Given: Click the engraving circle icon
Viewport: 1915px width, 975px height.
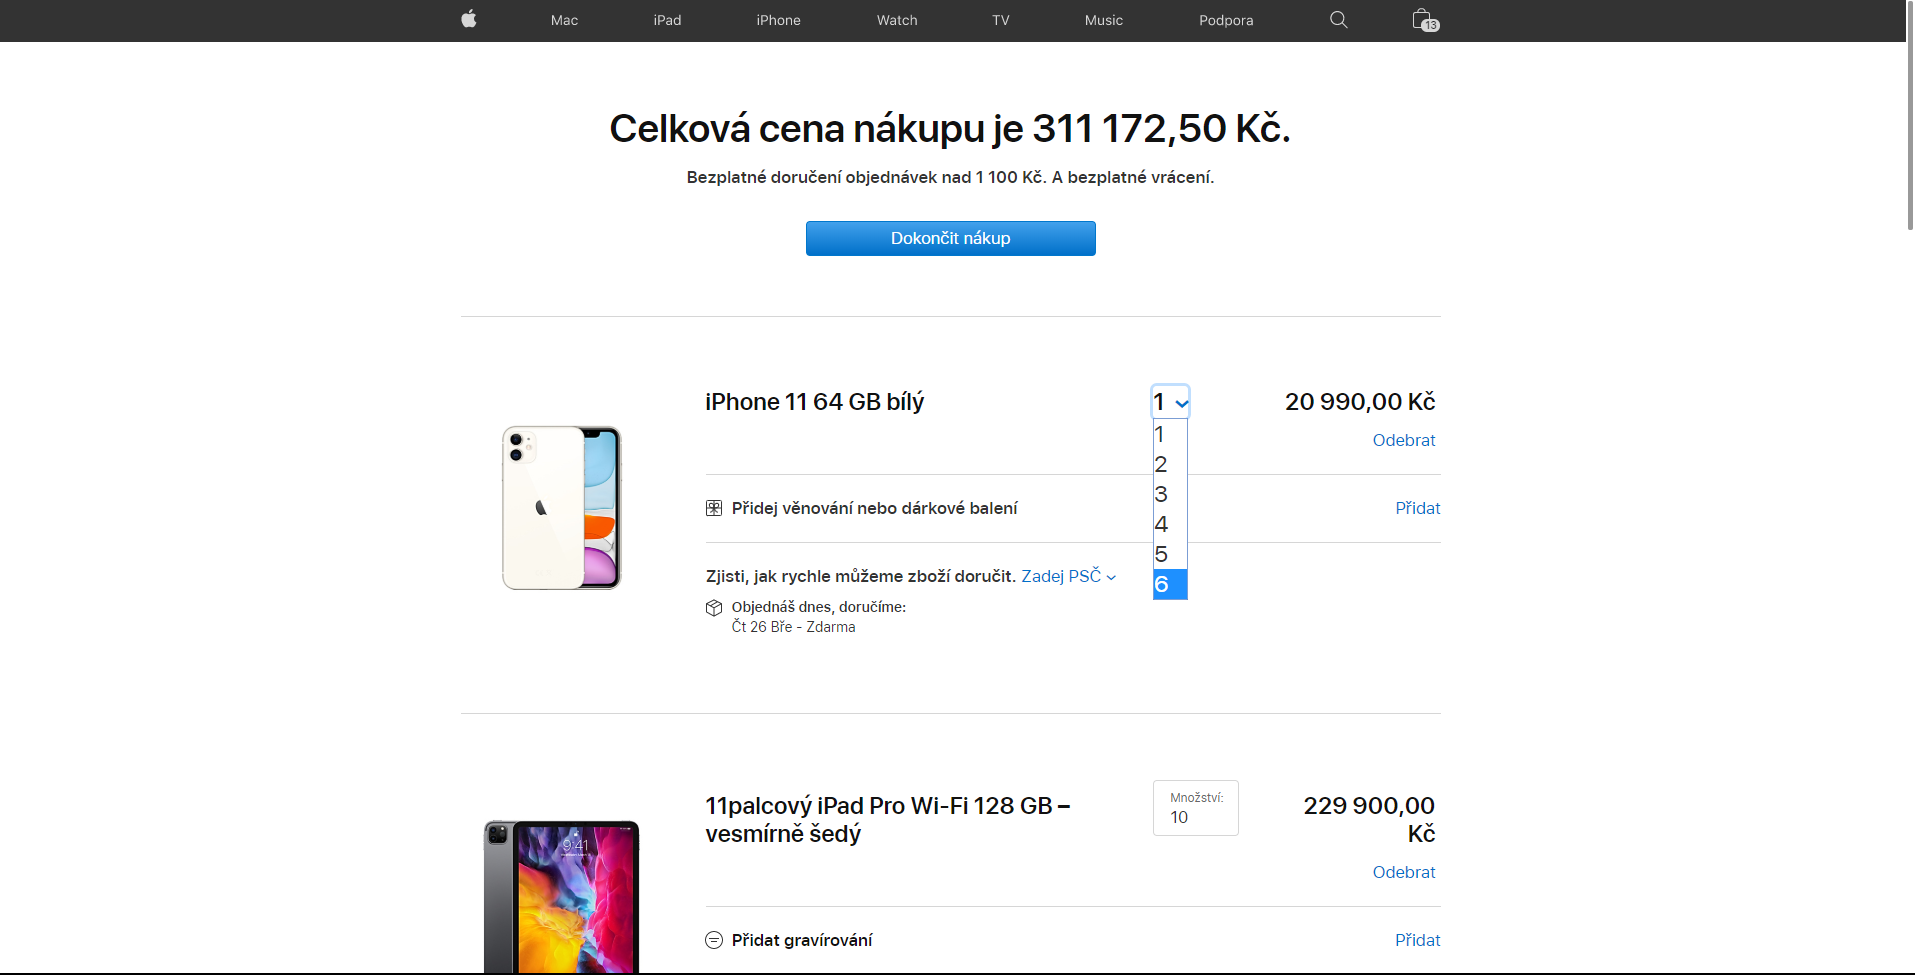Looking at the screenshot, I should click(714, 940).
